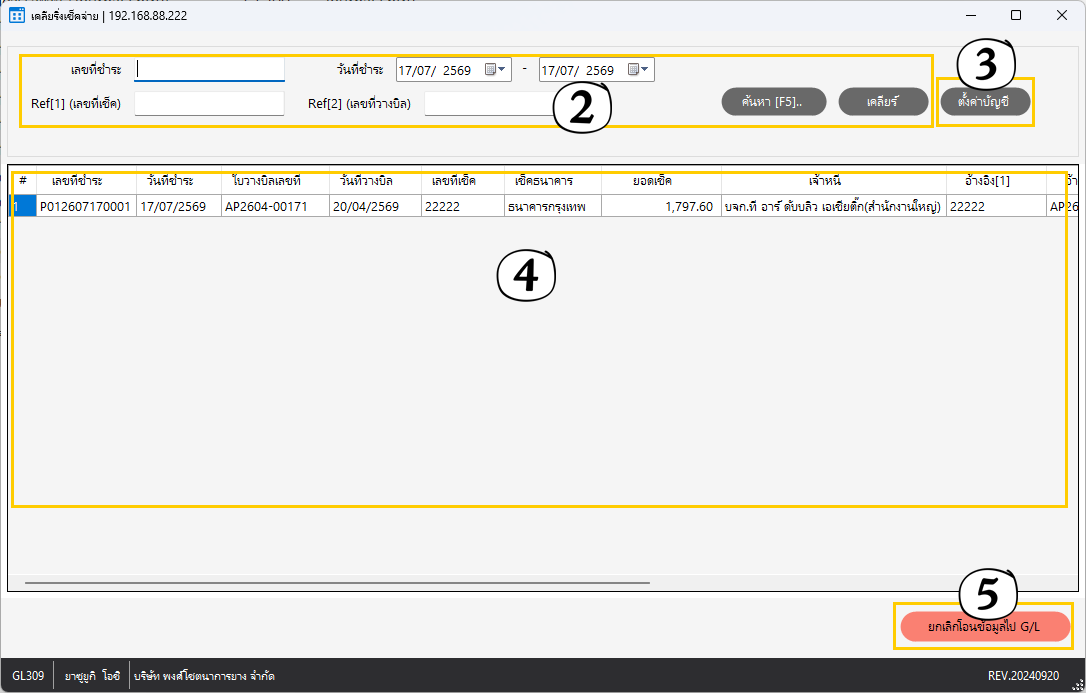Click ยกเลิกโอนข้อมูลไป G/L button
1086x693 pixels.
pyautogui.click(x=984, y=627)
